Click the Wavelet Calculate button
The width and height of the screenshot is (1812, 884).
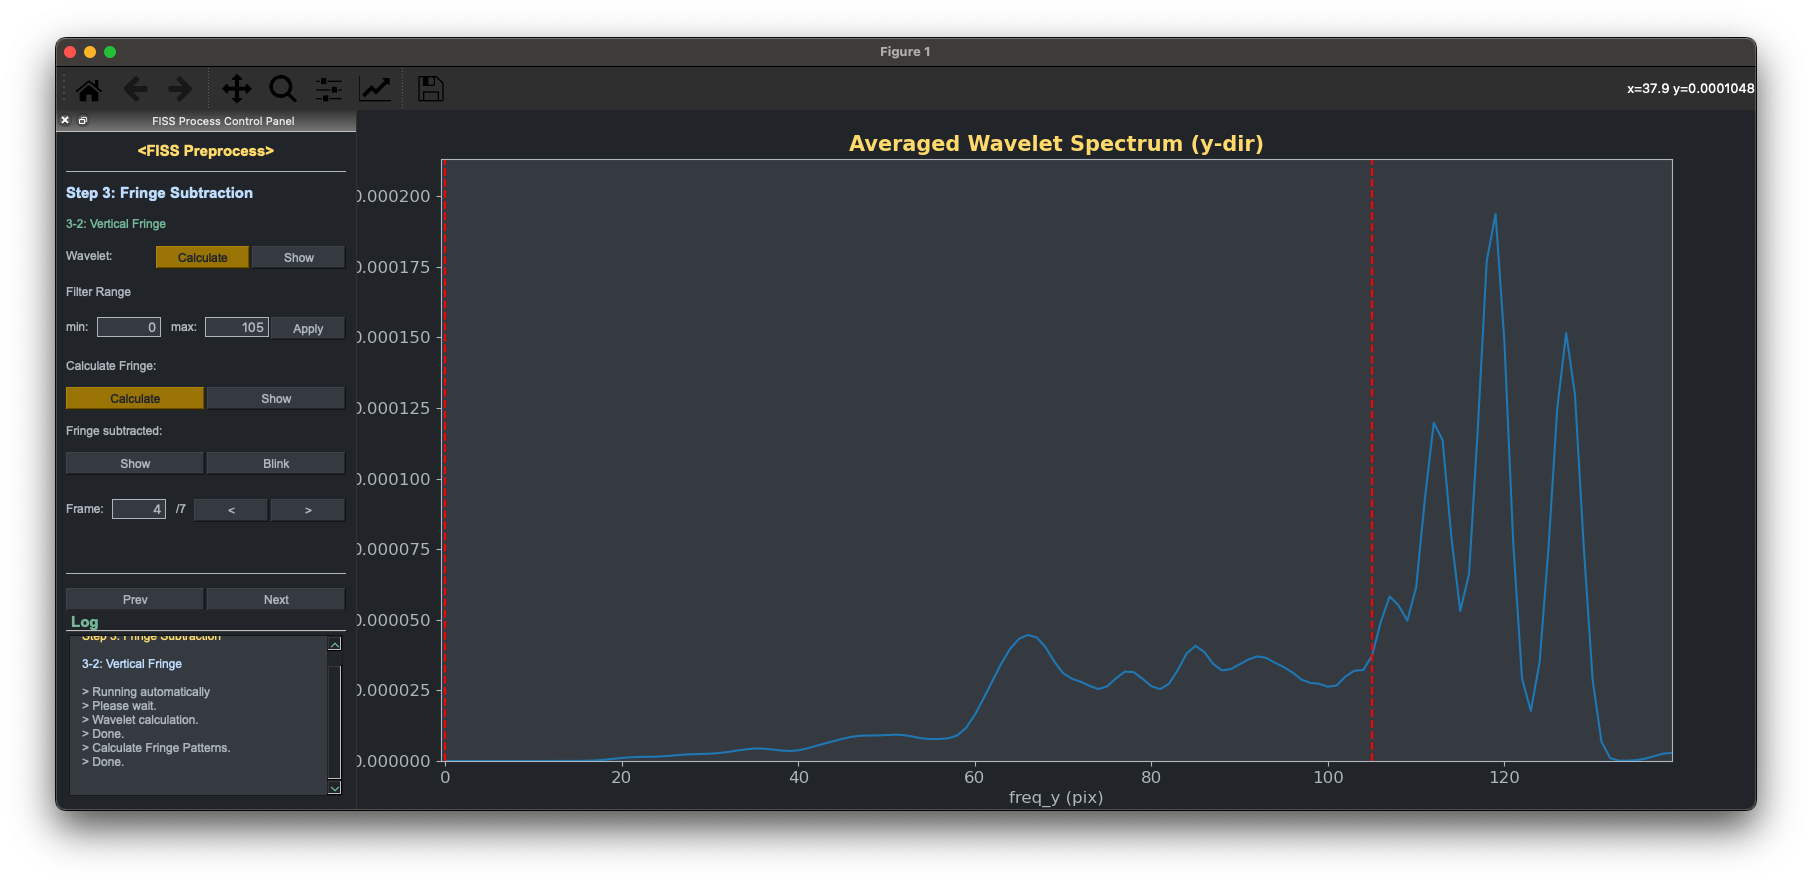point(202,257)
